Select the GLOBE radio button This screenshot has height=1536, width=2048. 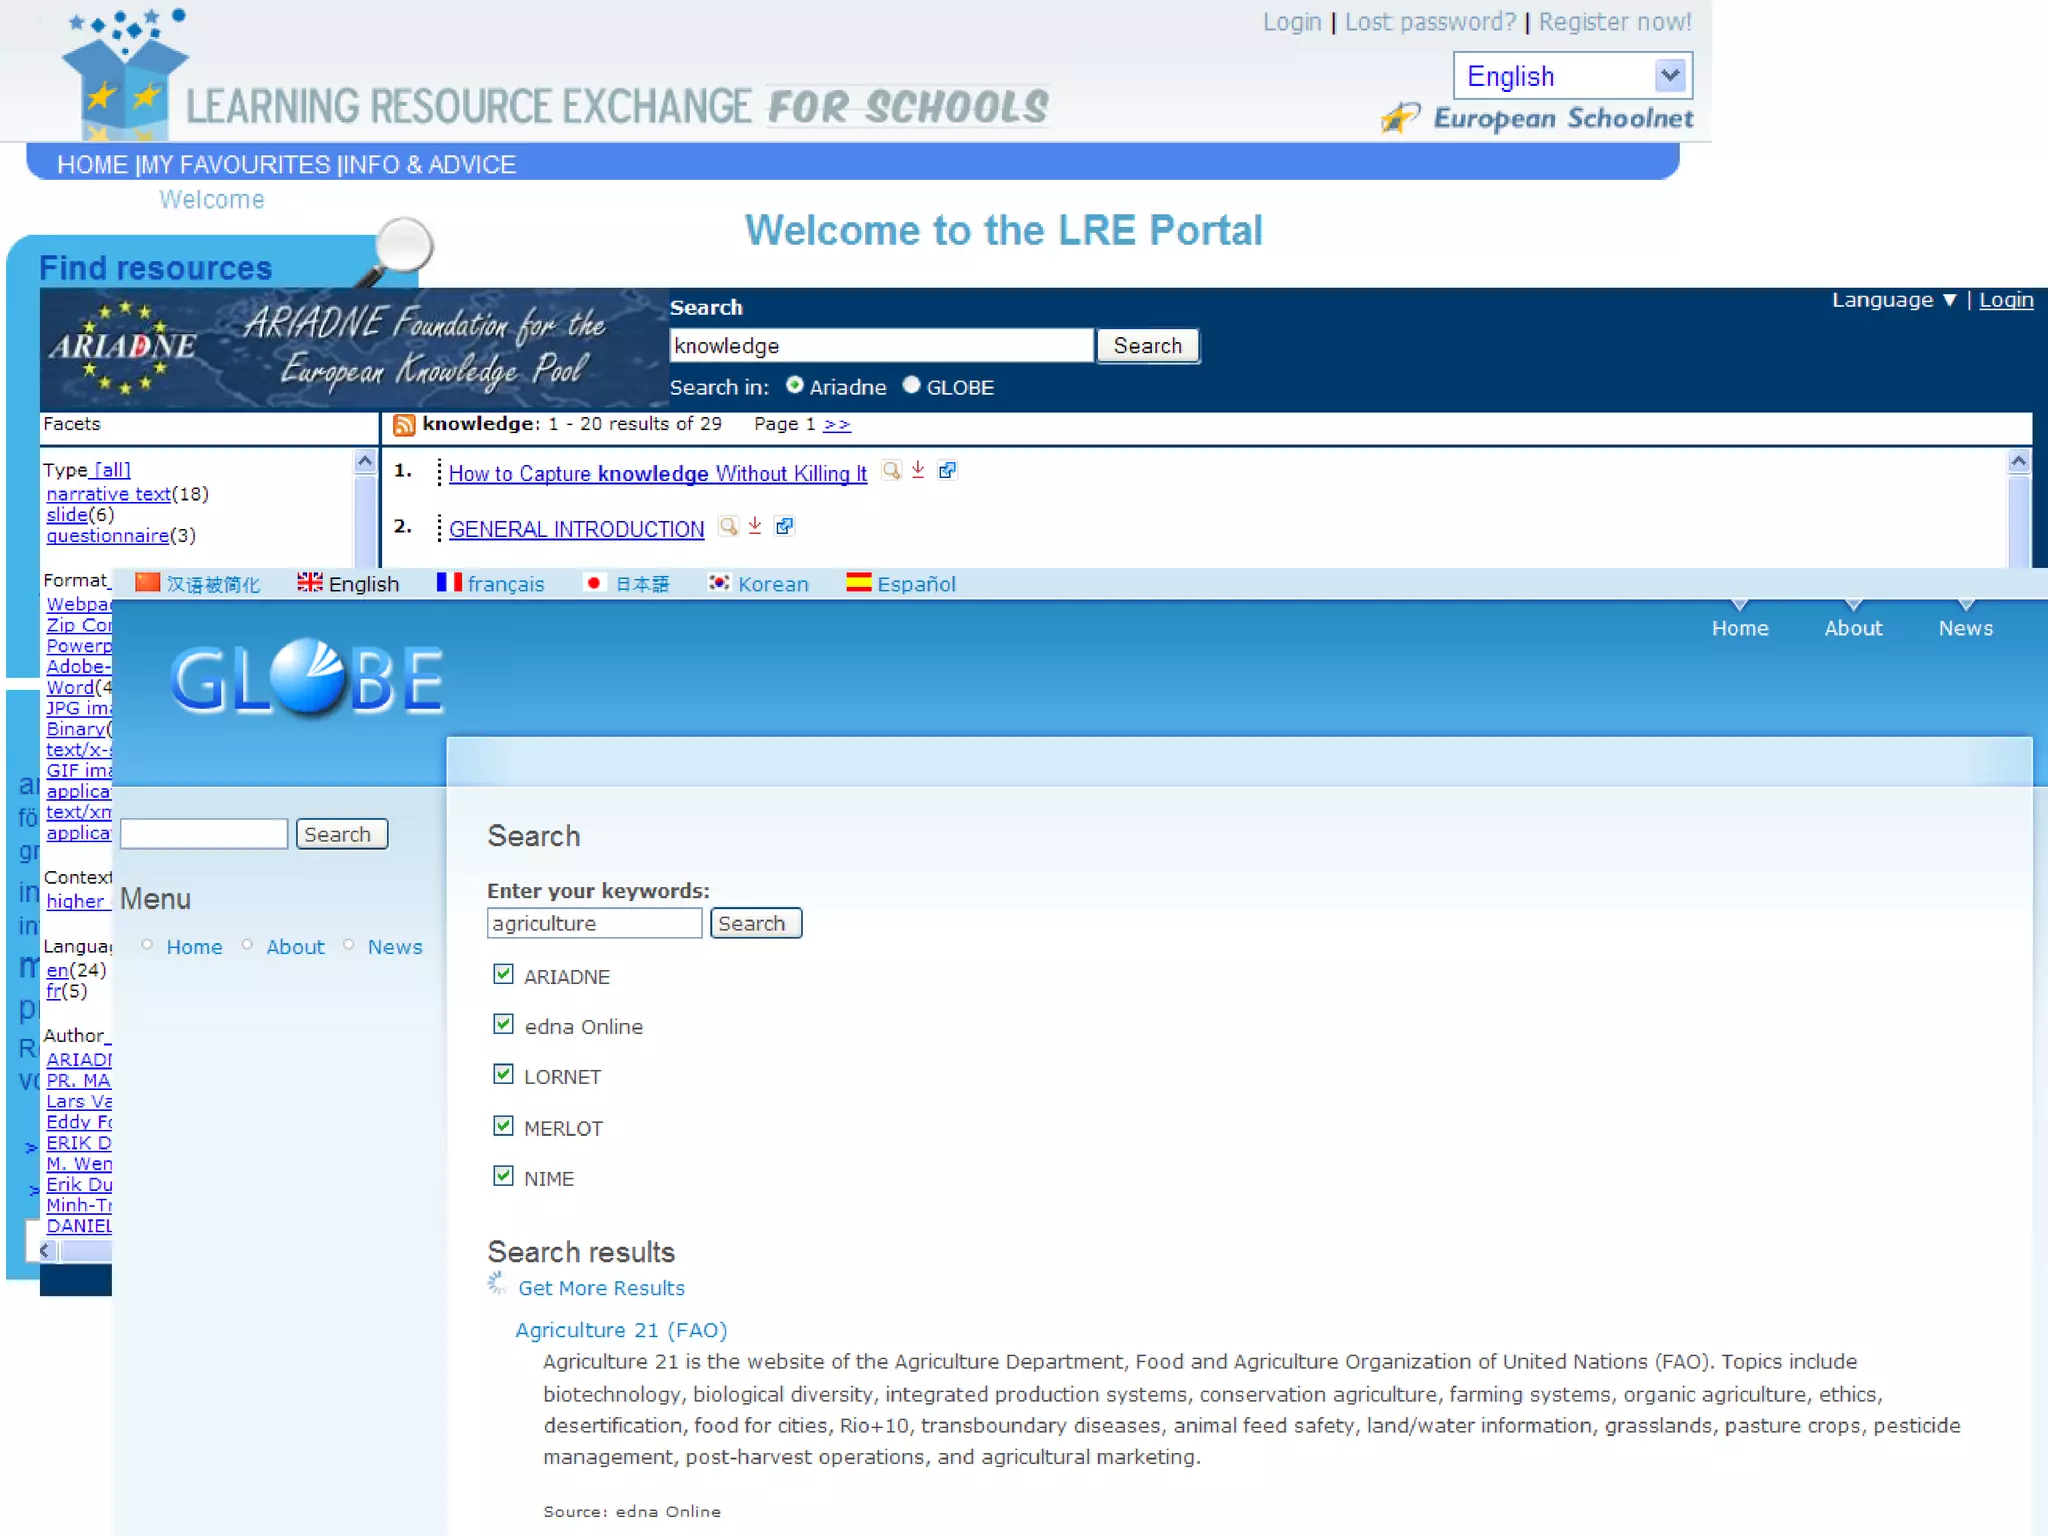pos(911,385)
